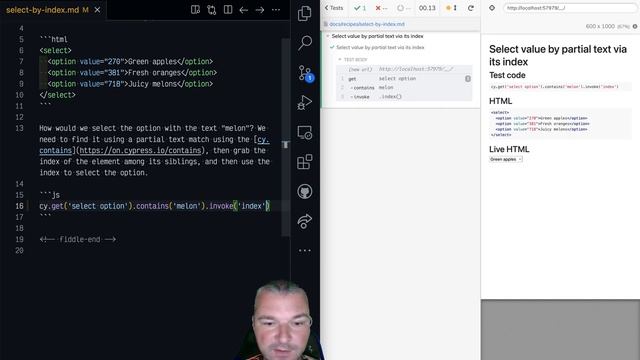Toggle Cypress auto-scrolling indicator
Image resolution: width=640 pixels, height=360 pixels.
(x=451, y=8)
